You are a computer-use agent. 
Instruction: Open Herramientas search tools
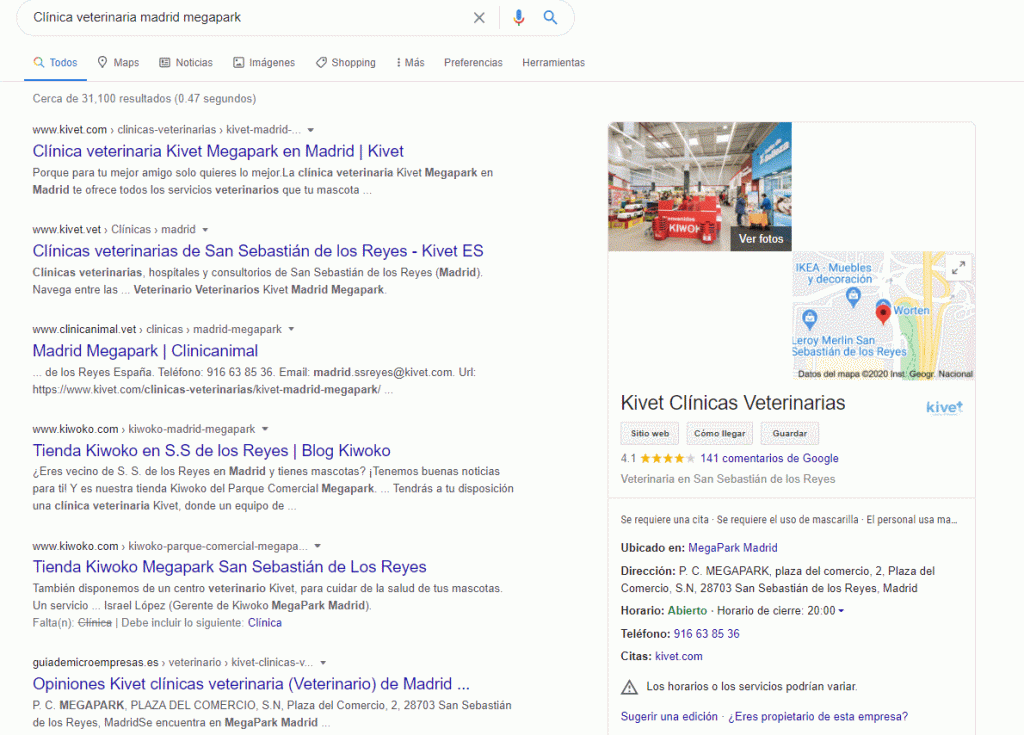tap(553, 63)
